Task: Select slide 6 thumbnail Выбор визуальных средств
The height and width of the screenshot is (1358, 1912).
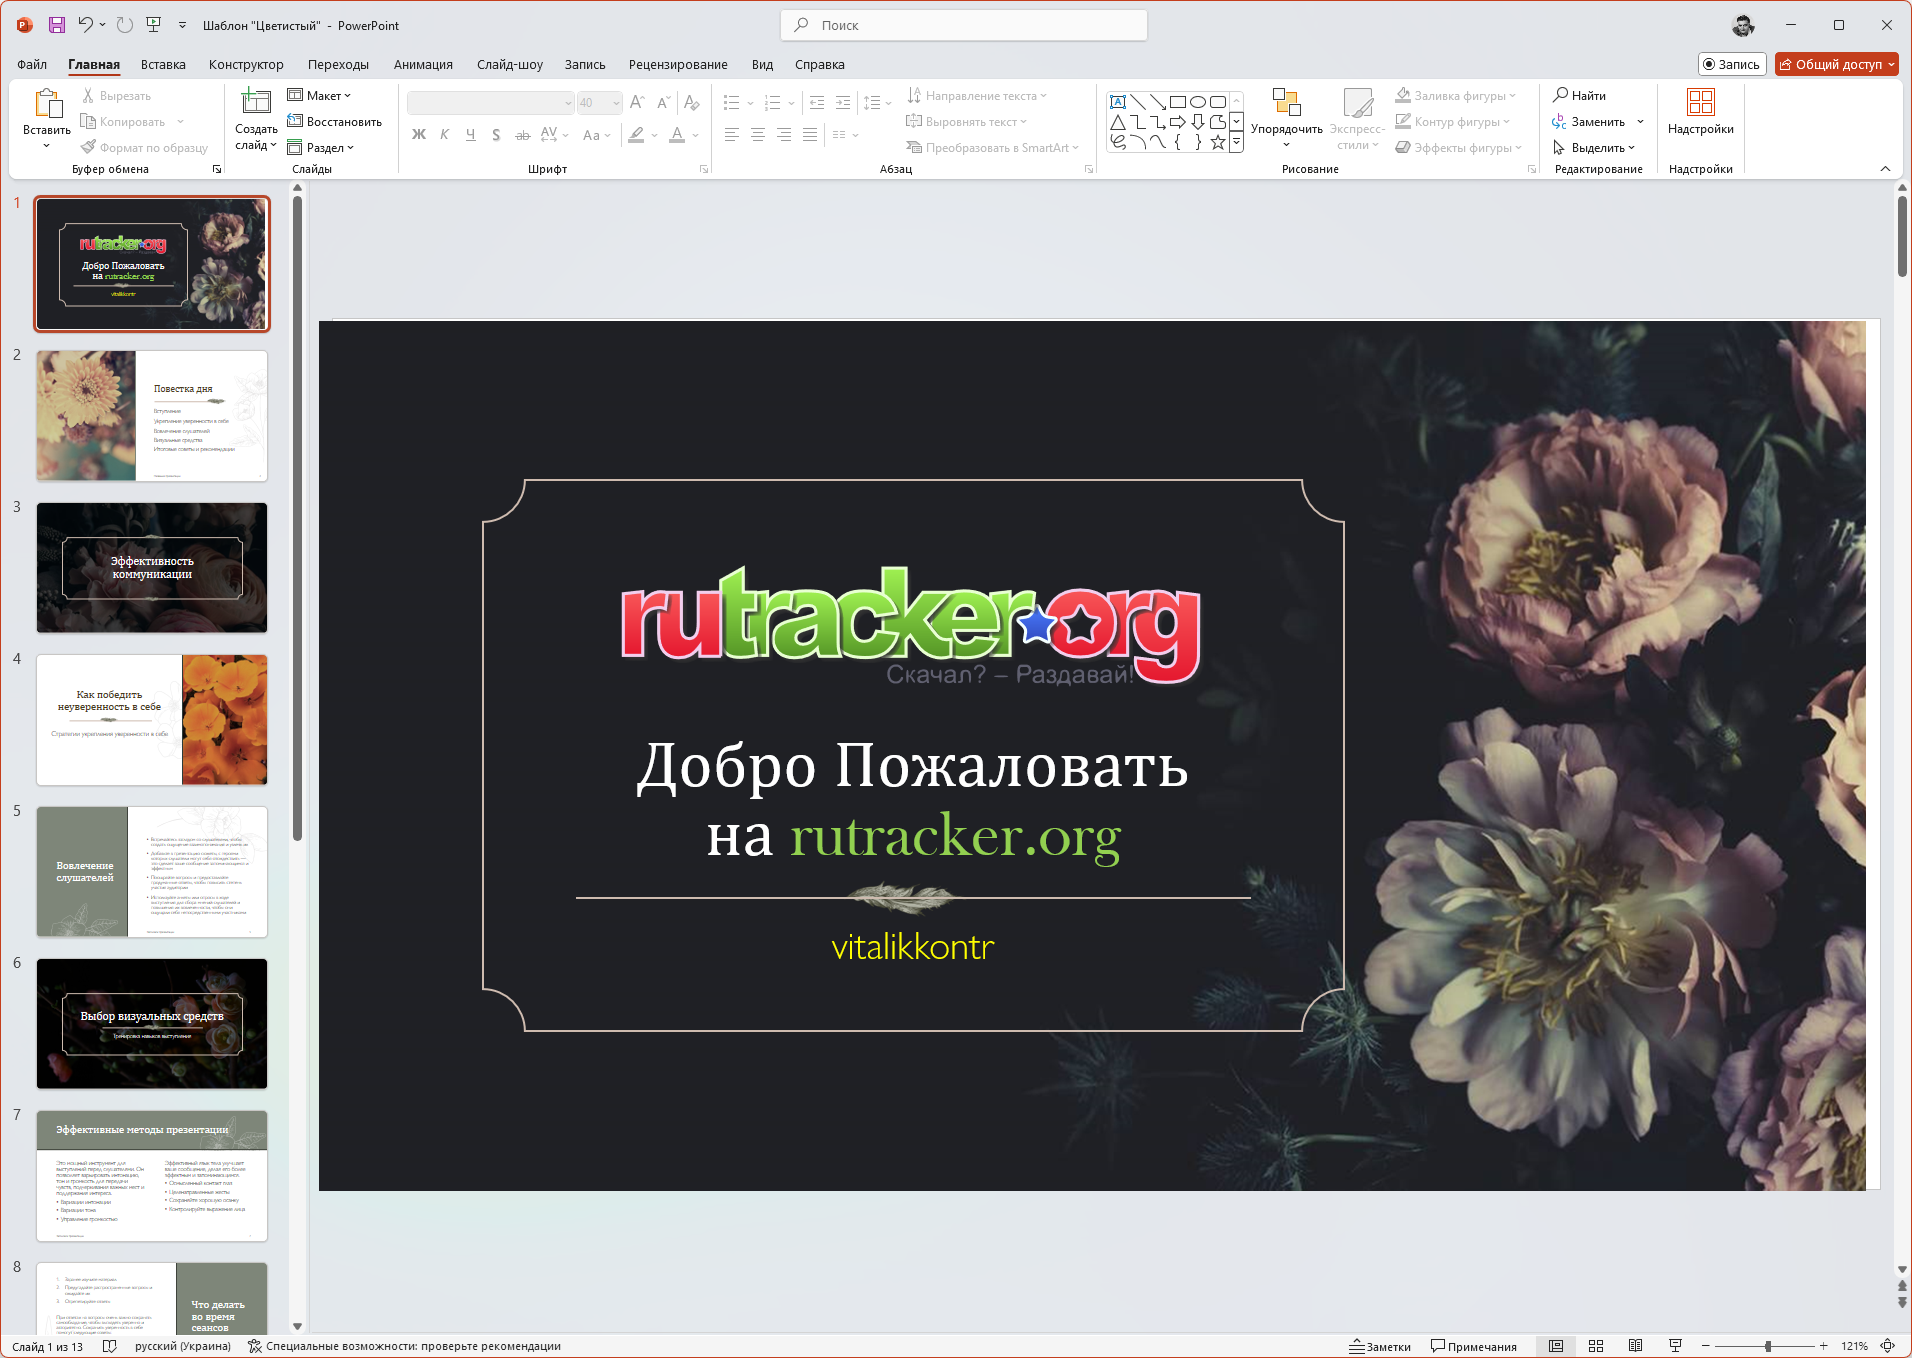Action: point(152,1024)
